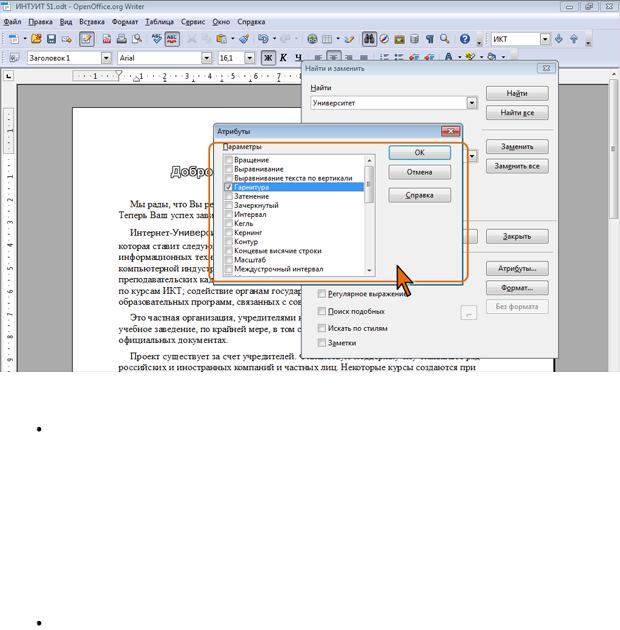The width and height of the screenshot is (620, 630).
Task: Click the Print File Directly icon
Action: point(122,39)
